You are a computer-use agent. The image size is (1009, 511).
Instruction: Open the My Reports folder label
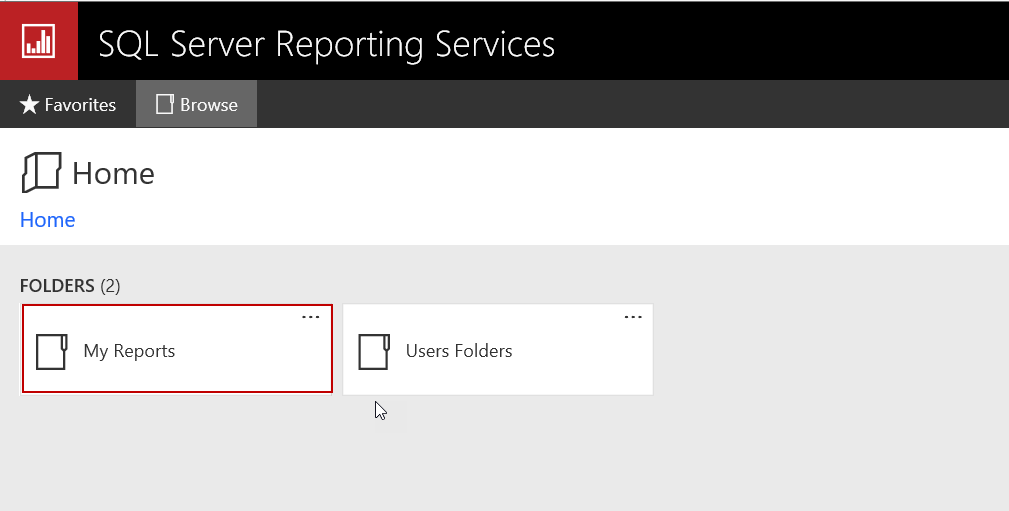point(129,351)
